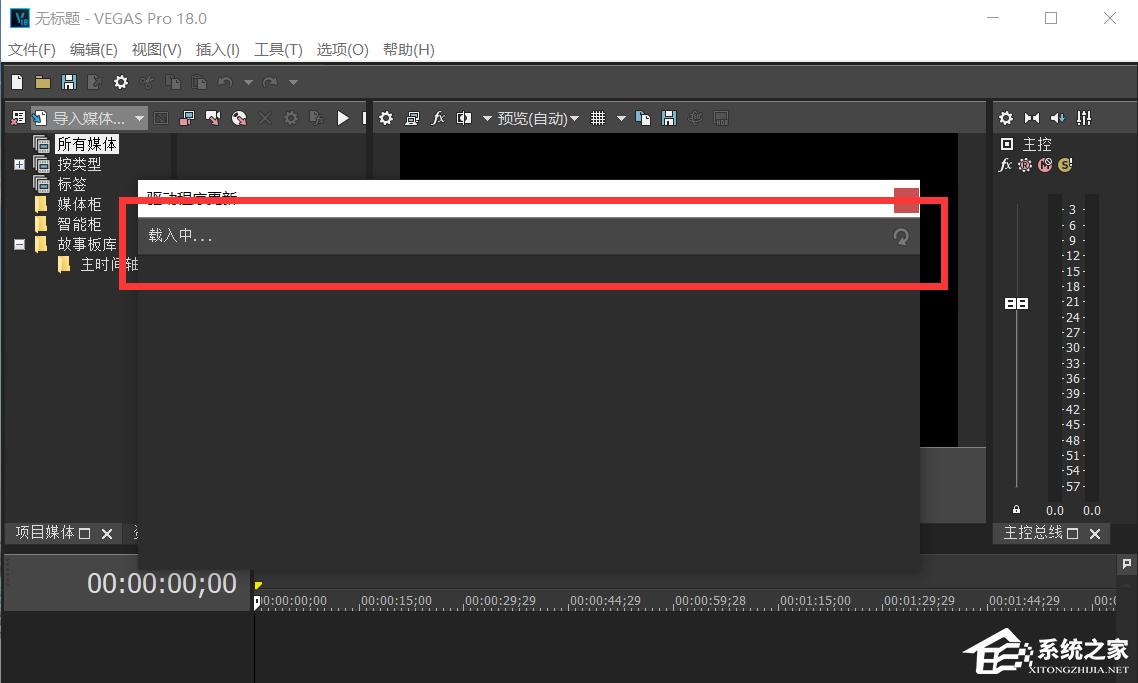The image size is (1138, 683).
Task: Open project properties gear in main toolbar
Action: [121, 82]
